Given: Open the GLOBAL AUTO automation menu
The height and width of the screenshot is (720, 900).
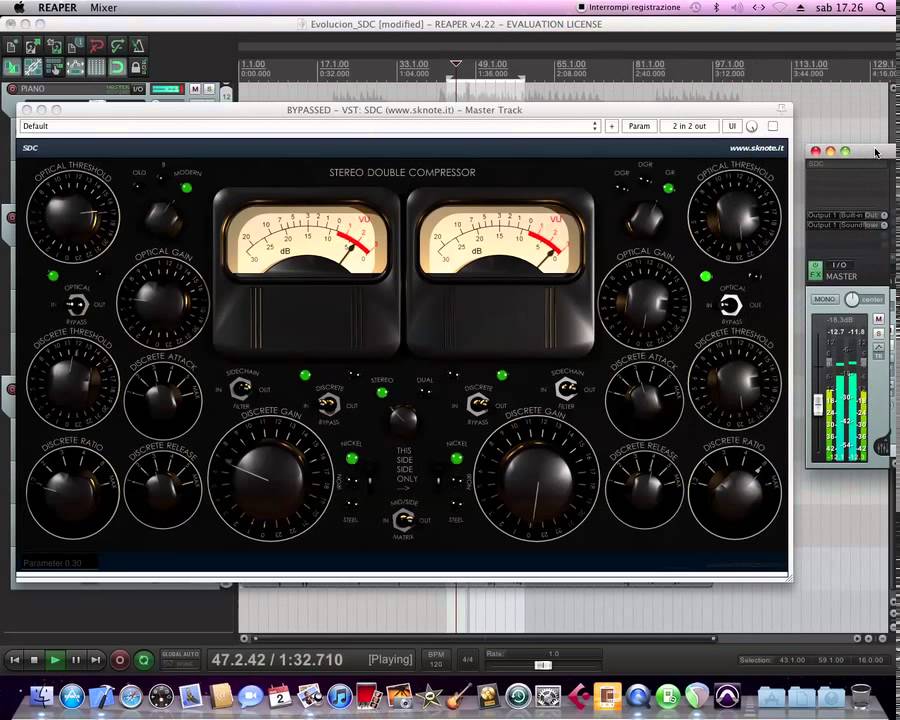Looking at the screenshot, I should point(180,659).
